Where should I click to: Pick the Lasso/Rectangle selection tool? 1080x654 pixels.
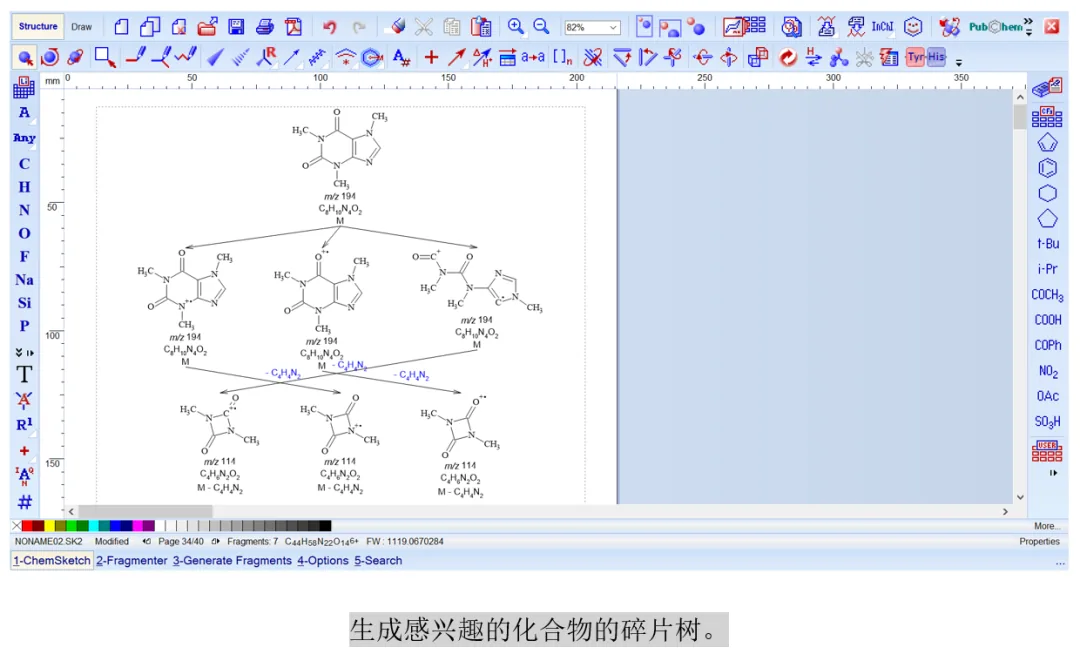(105, 57)
